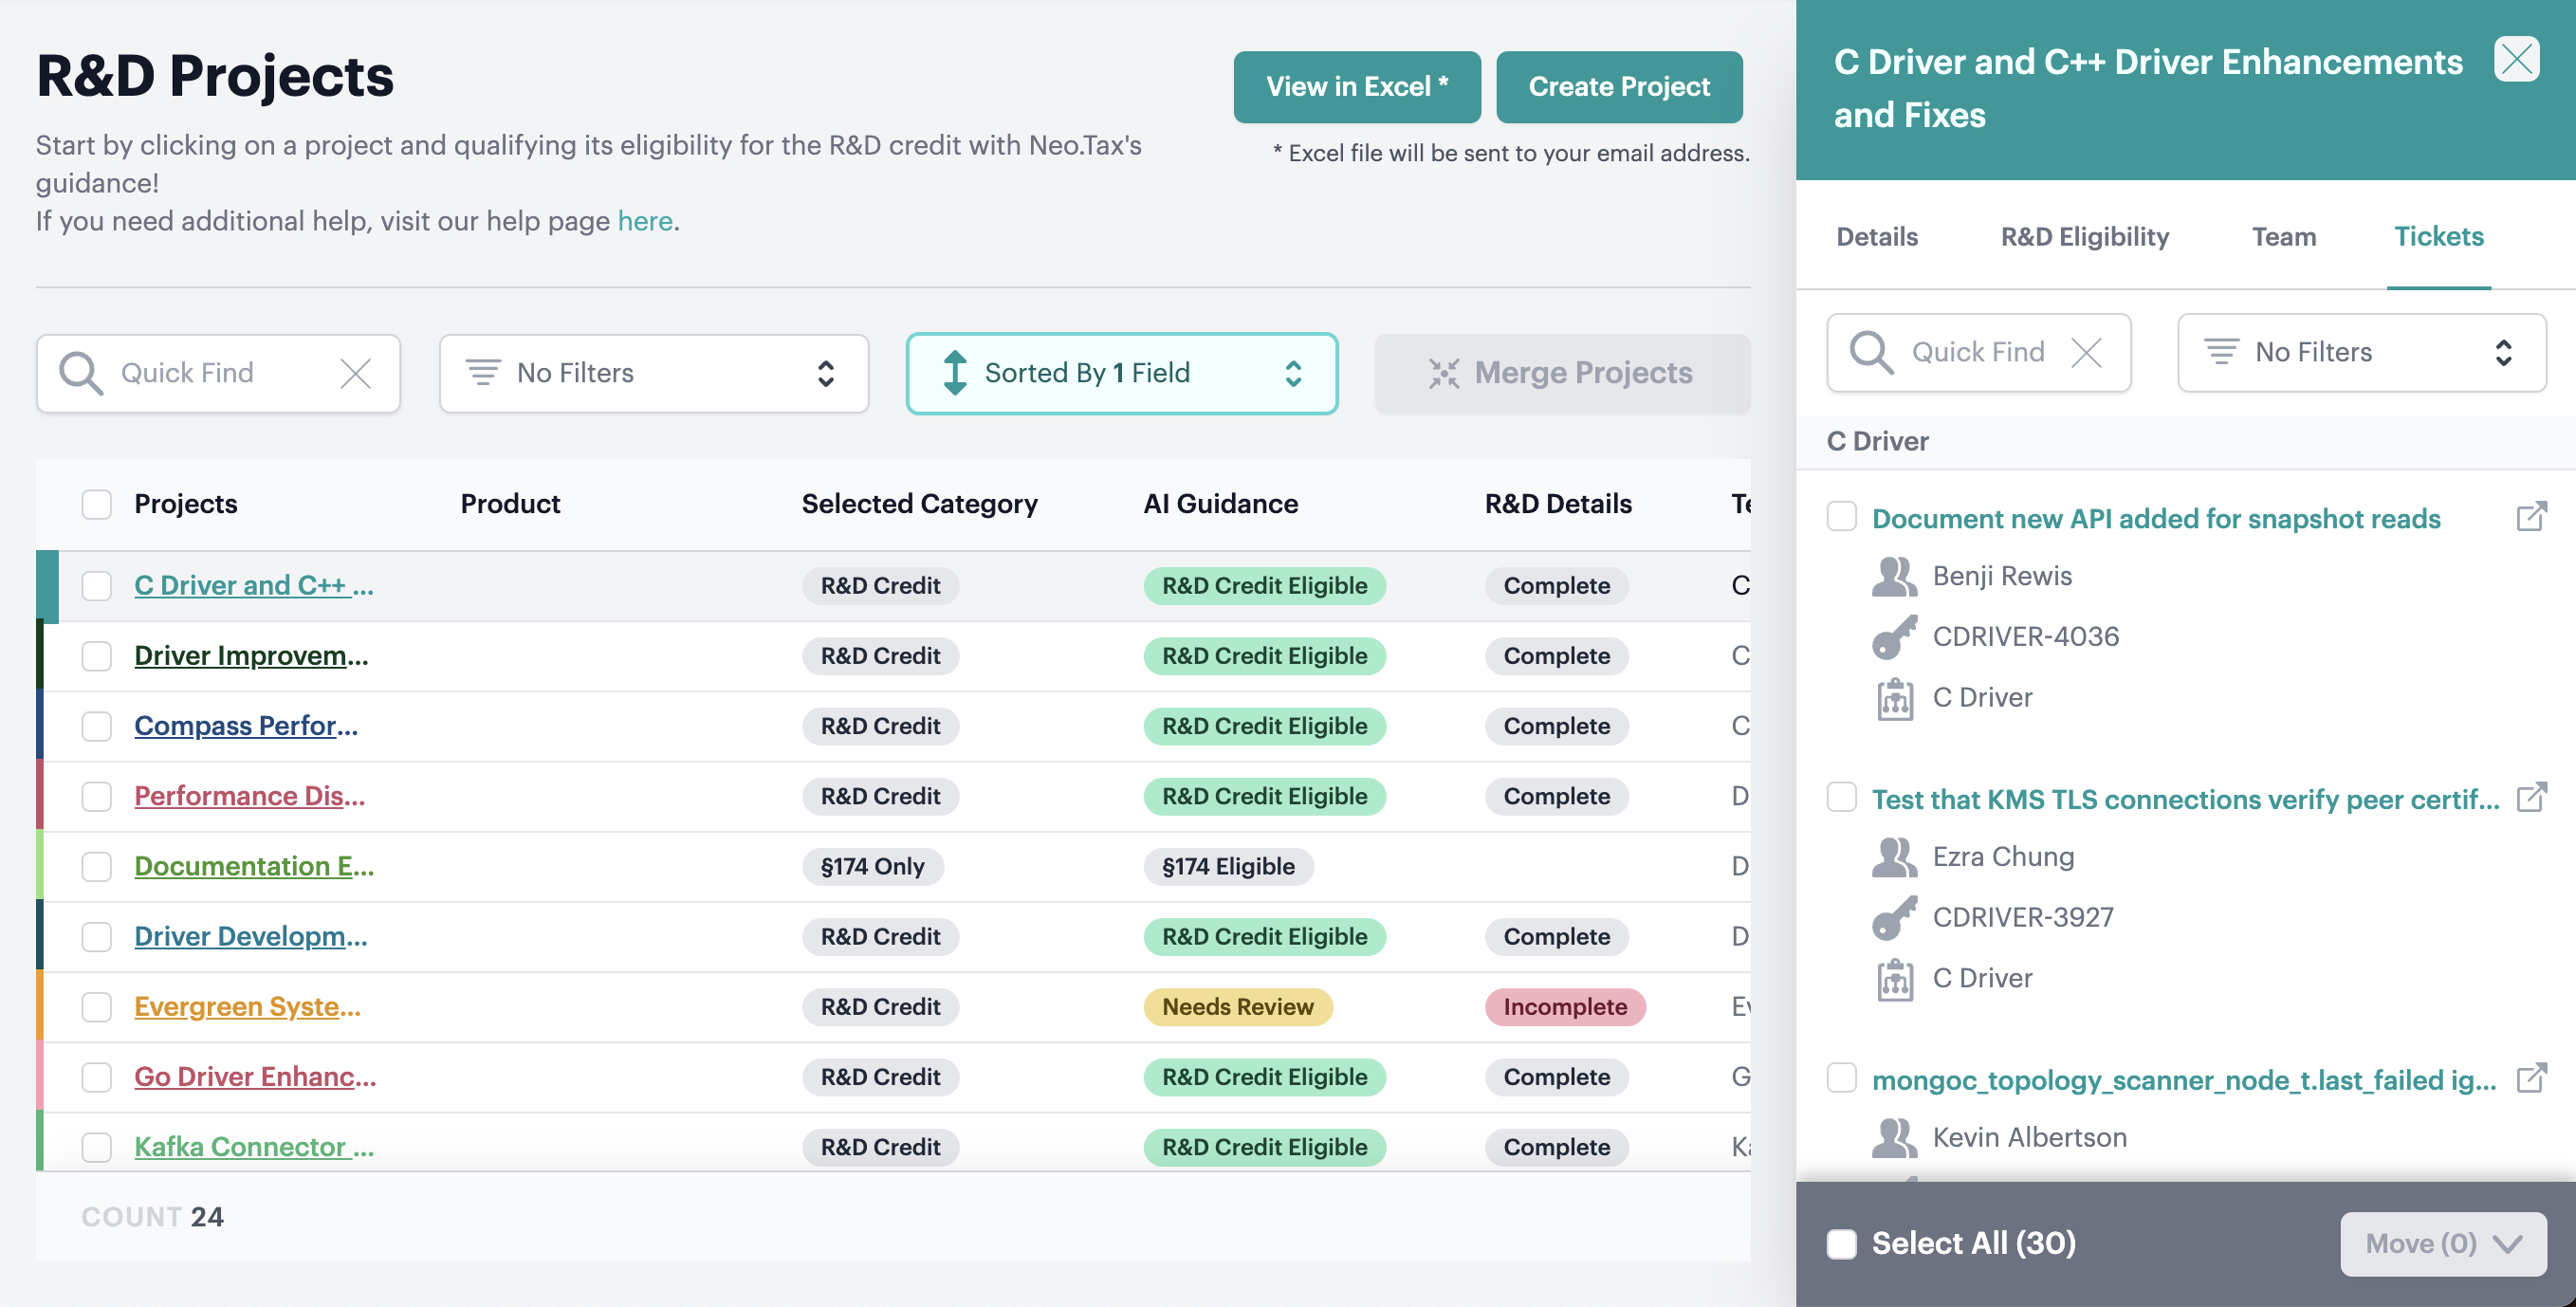Click the projects search magnifier icon
The image size is (2576, 1307).
(80, 373)
